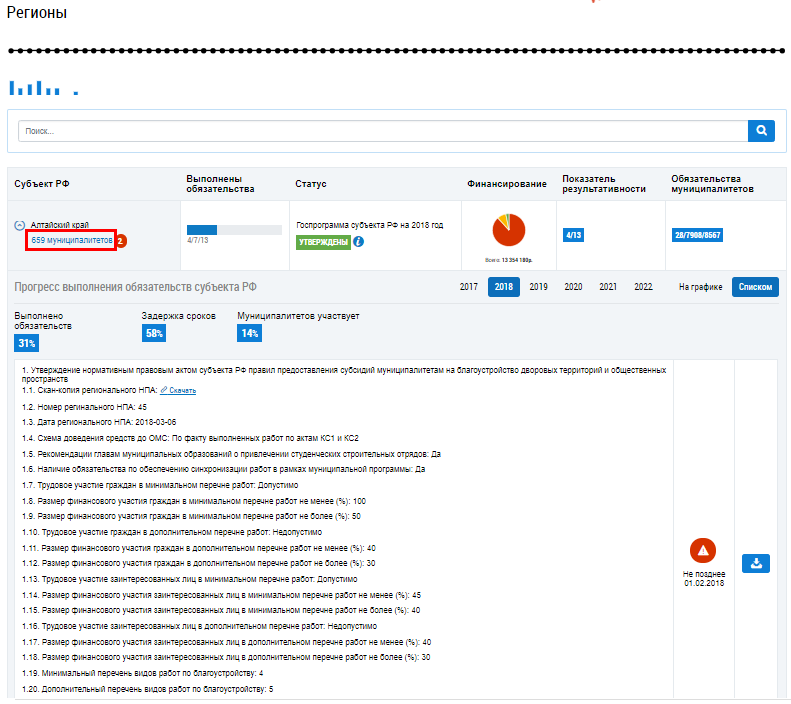791x704 pixels.
Task: Collapse the Алтайский край row
Action: tap(20, 226)
